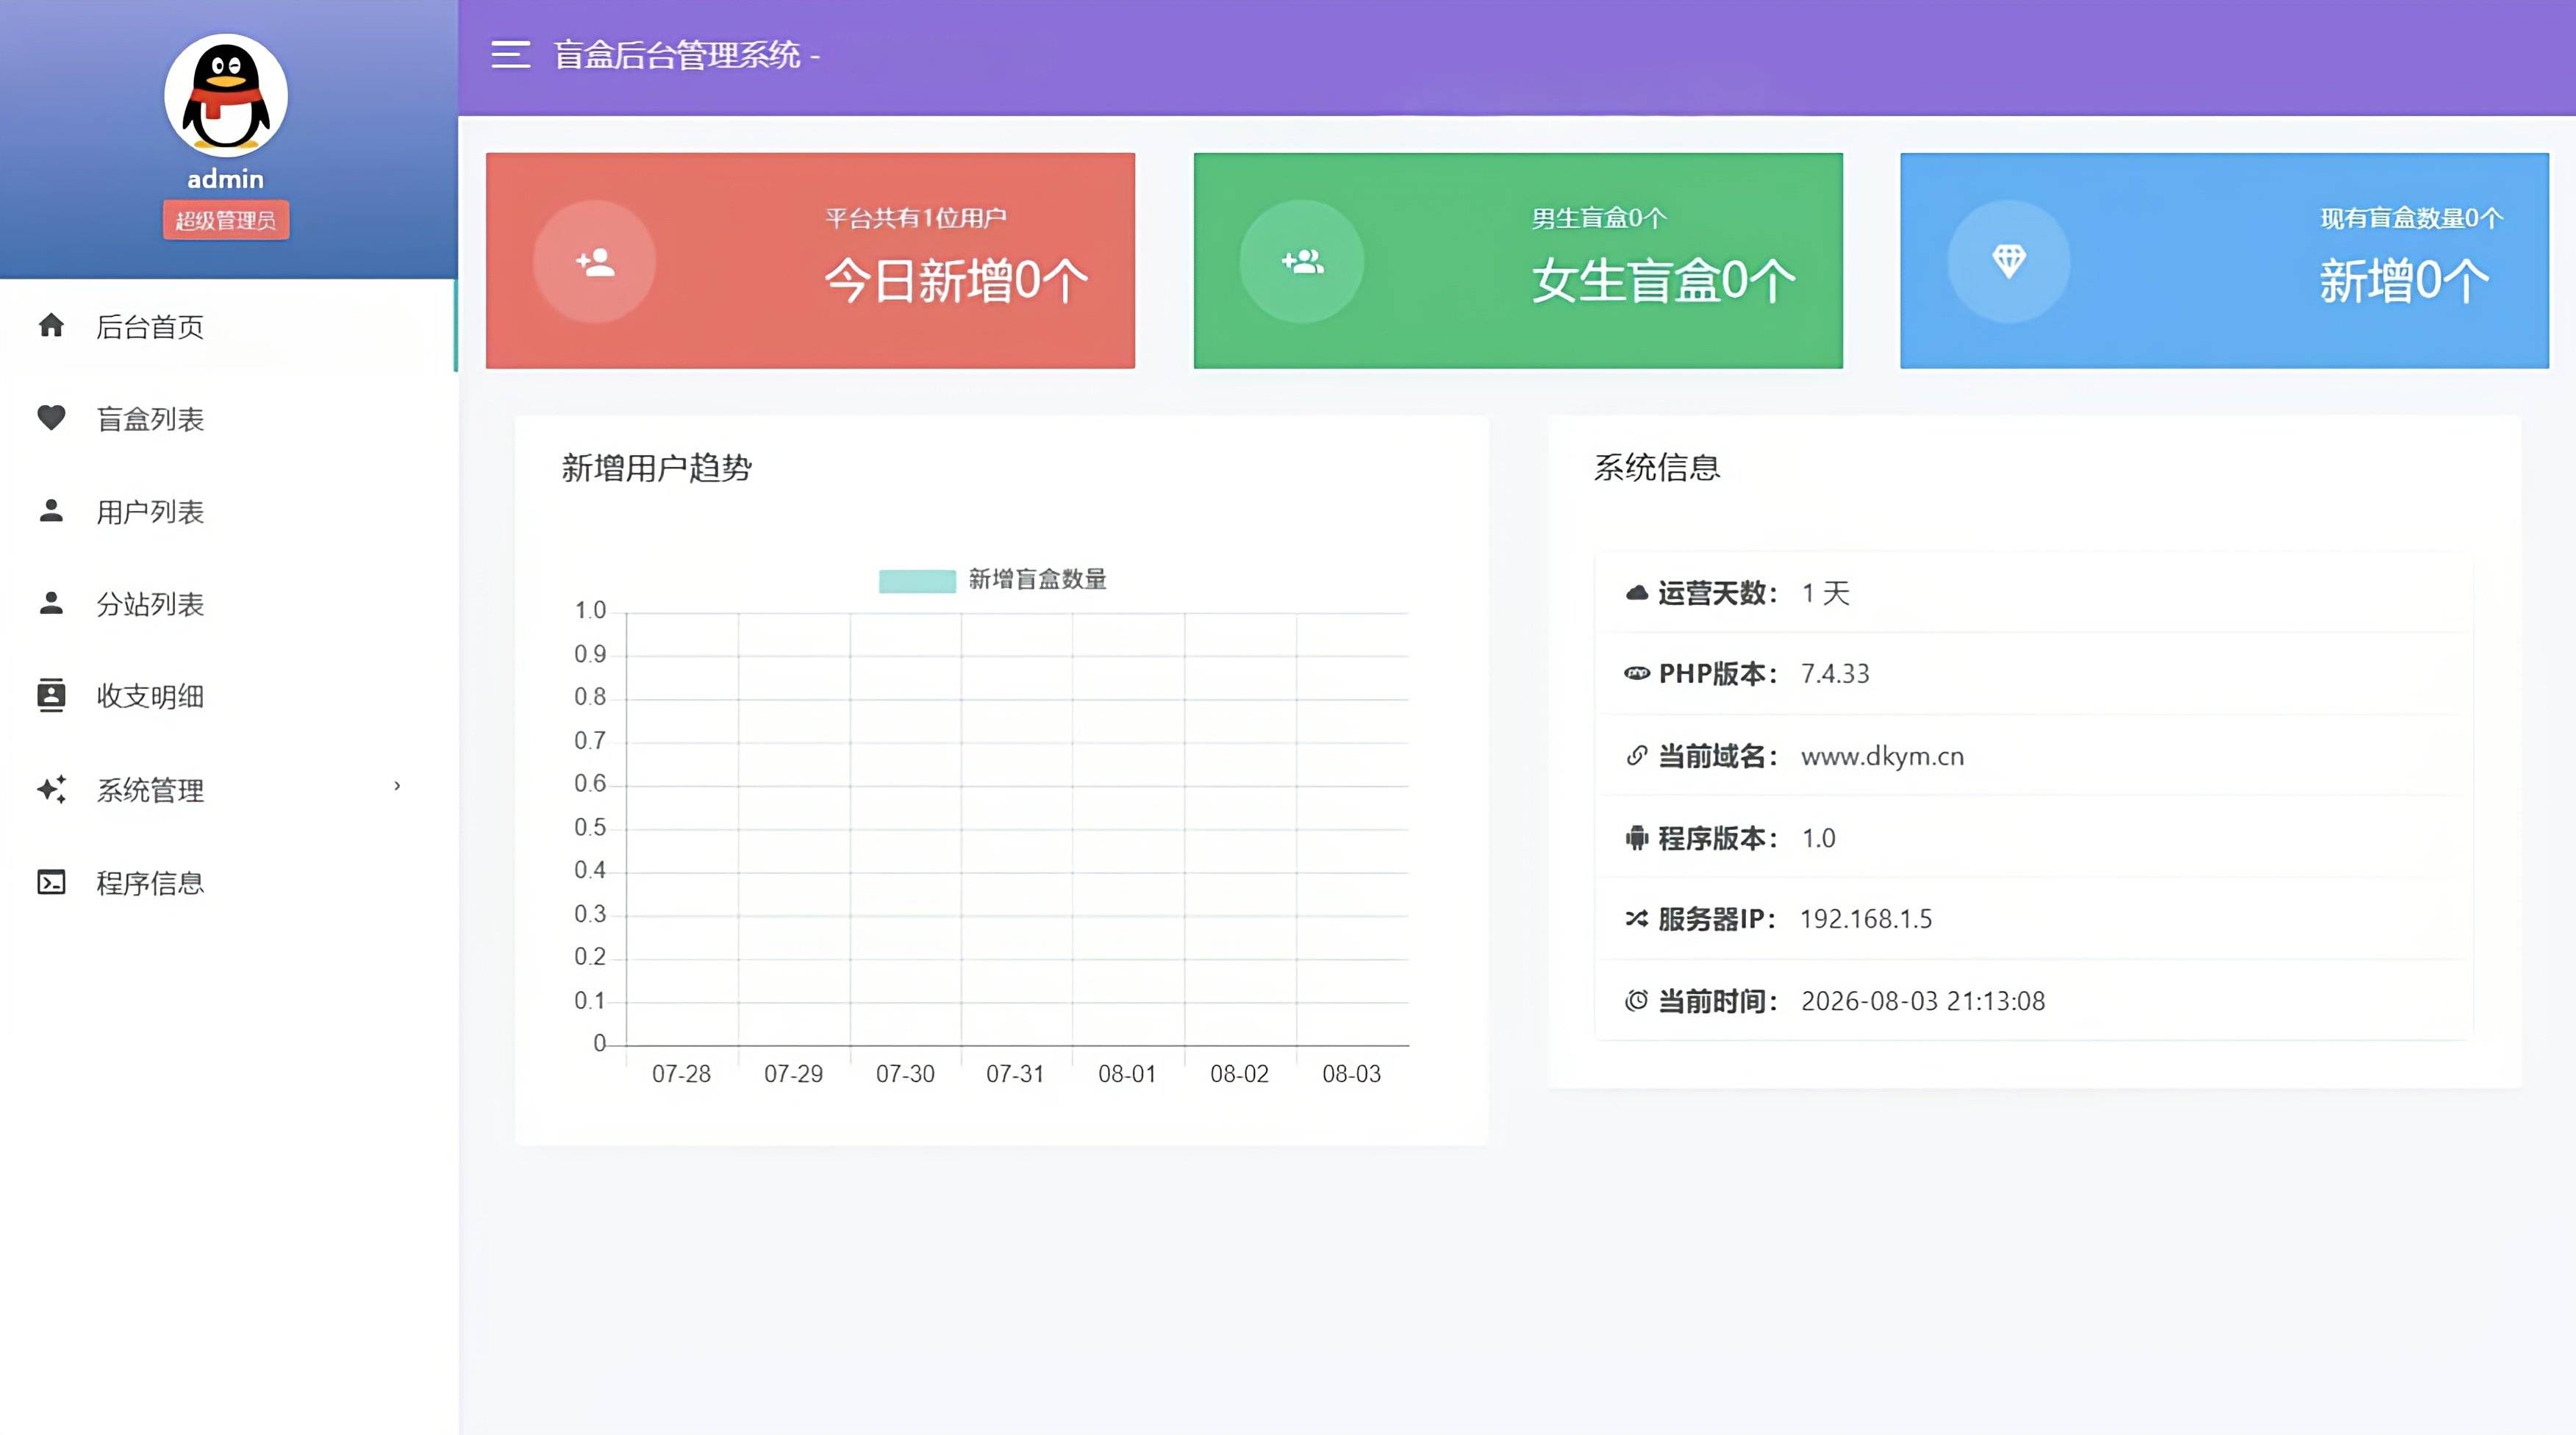Click the PHP icon beside PHP版本
The width and height of the screenshot is (2576, 1435).
coord(1637,674)
